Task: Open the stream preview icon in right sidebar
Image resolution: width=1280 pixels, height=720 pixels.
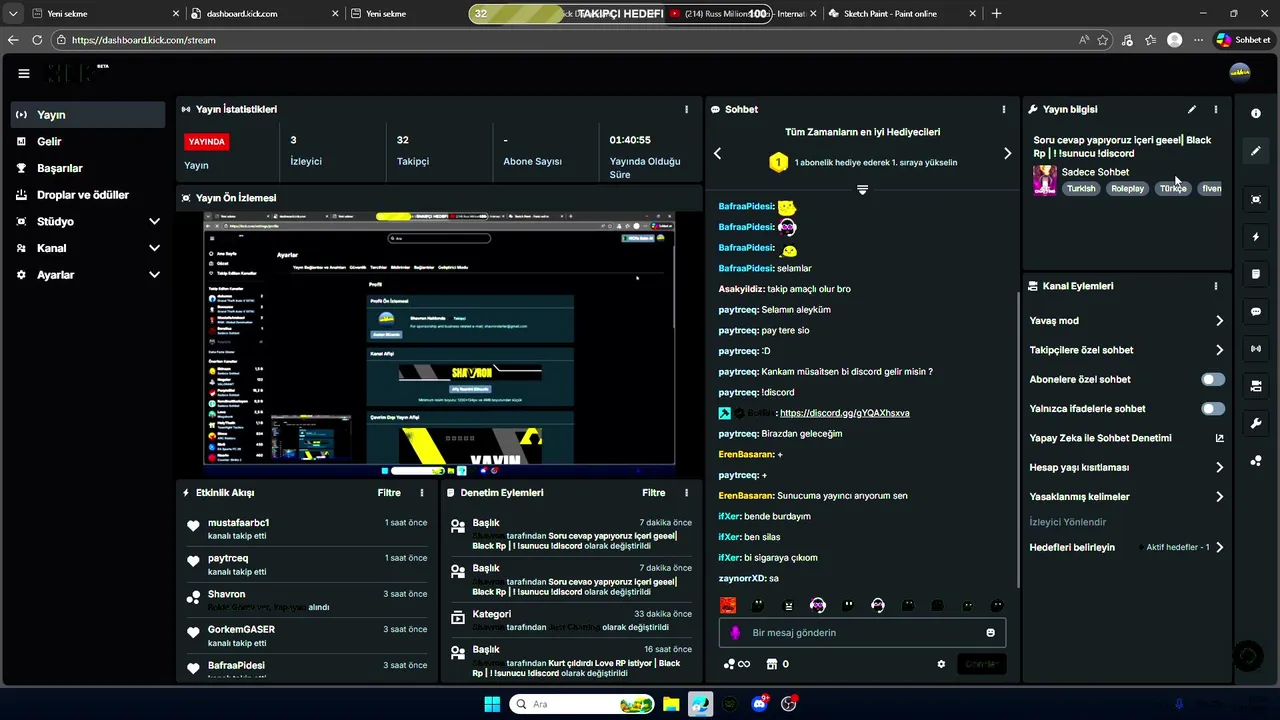Action: (1256, 199)
